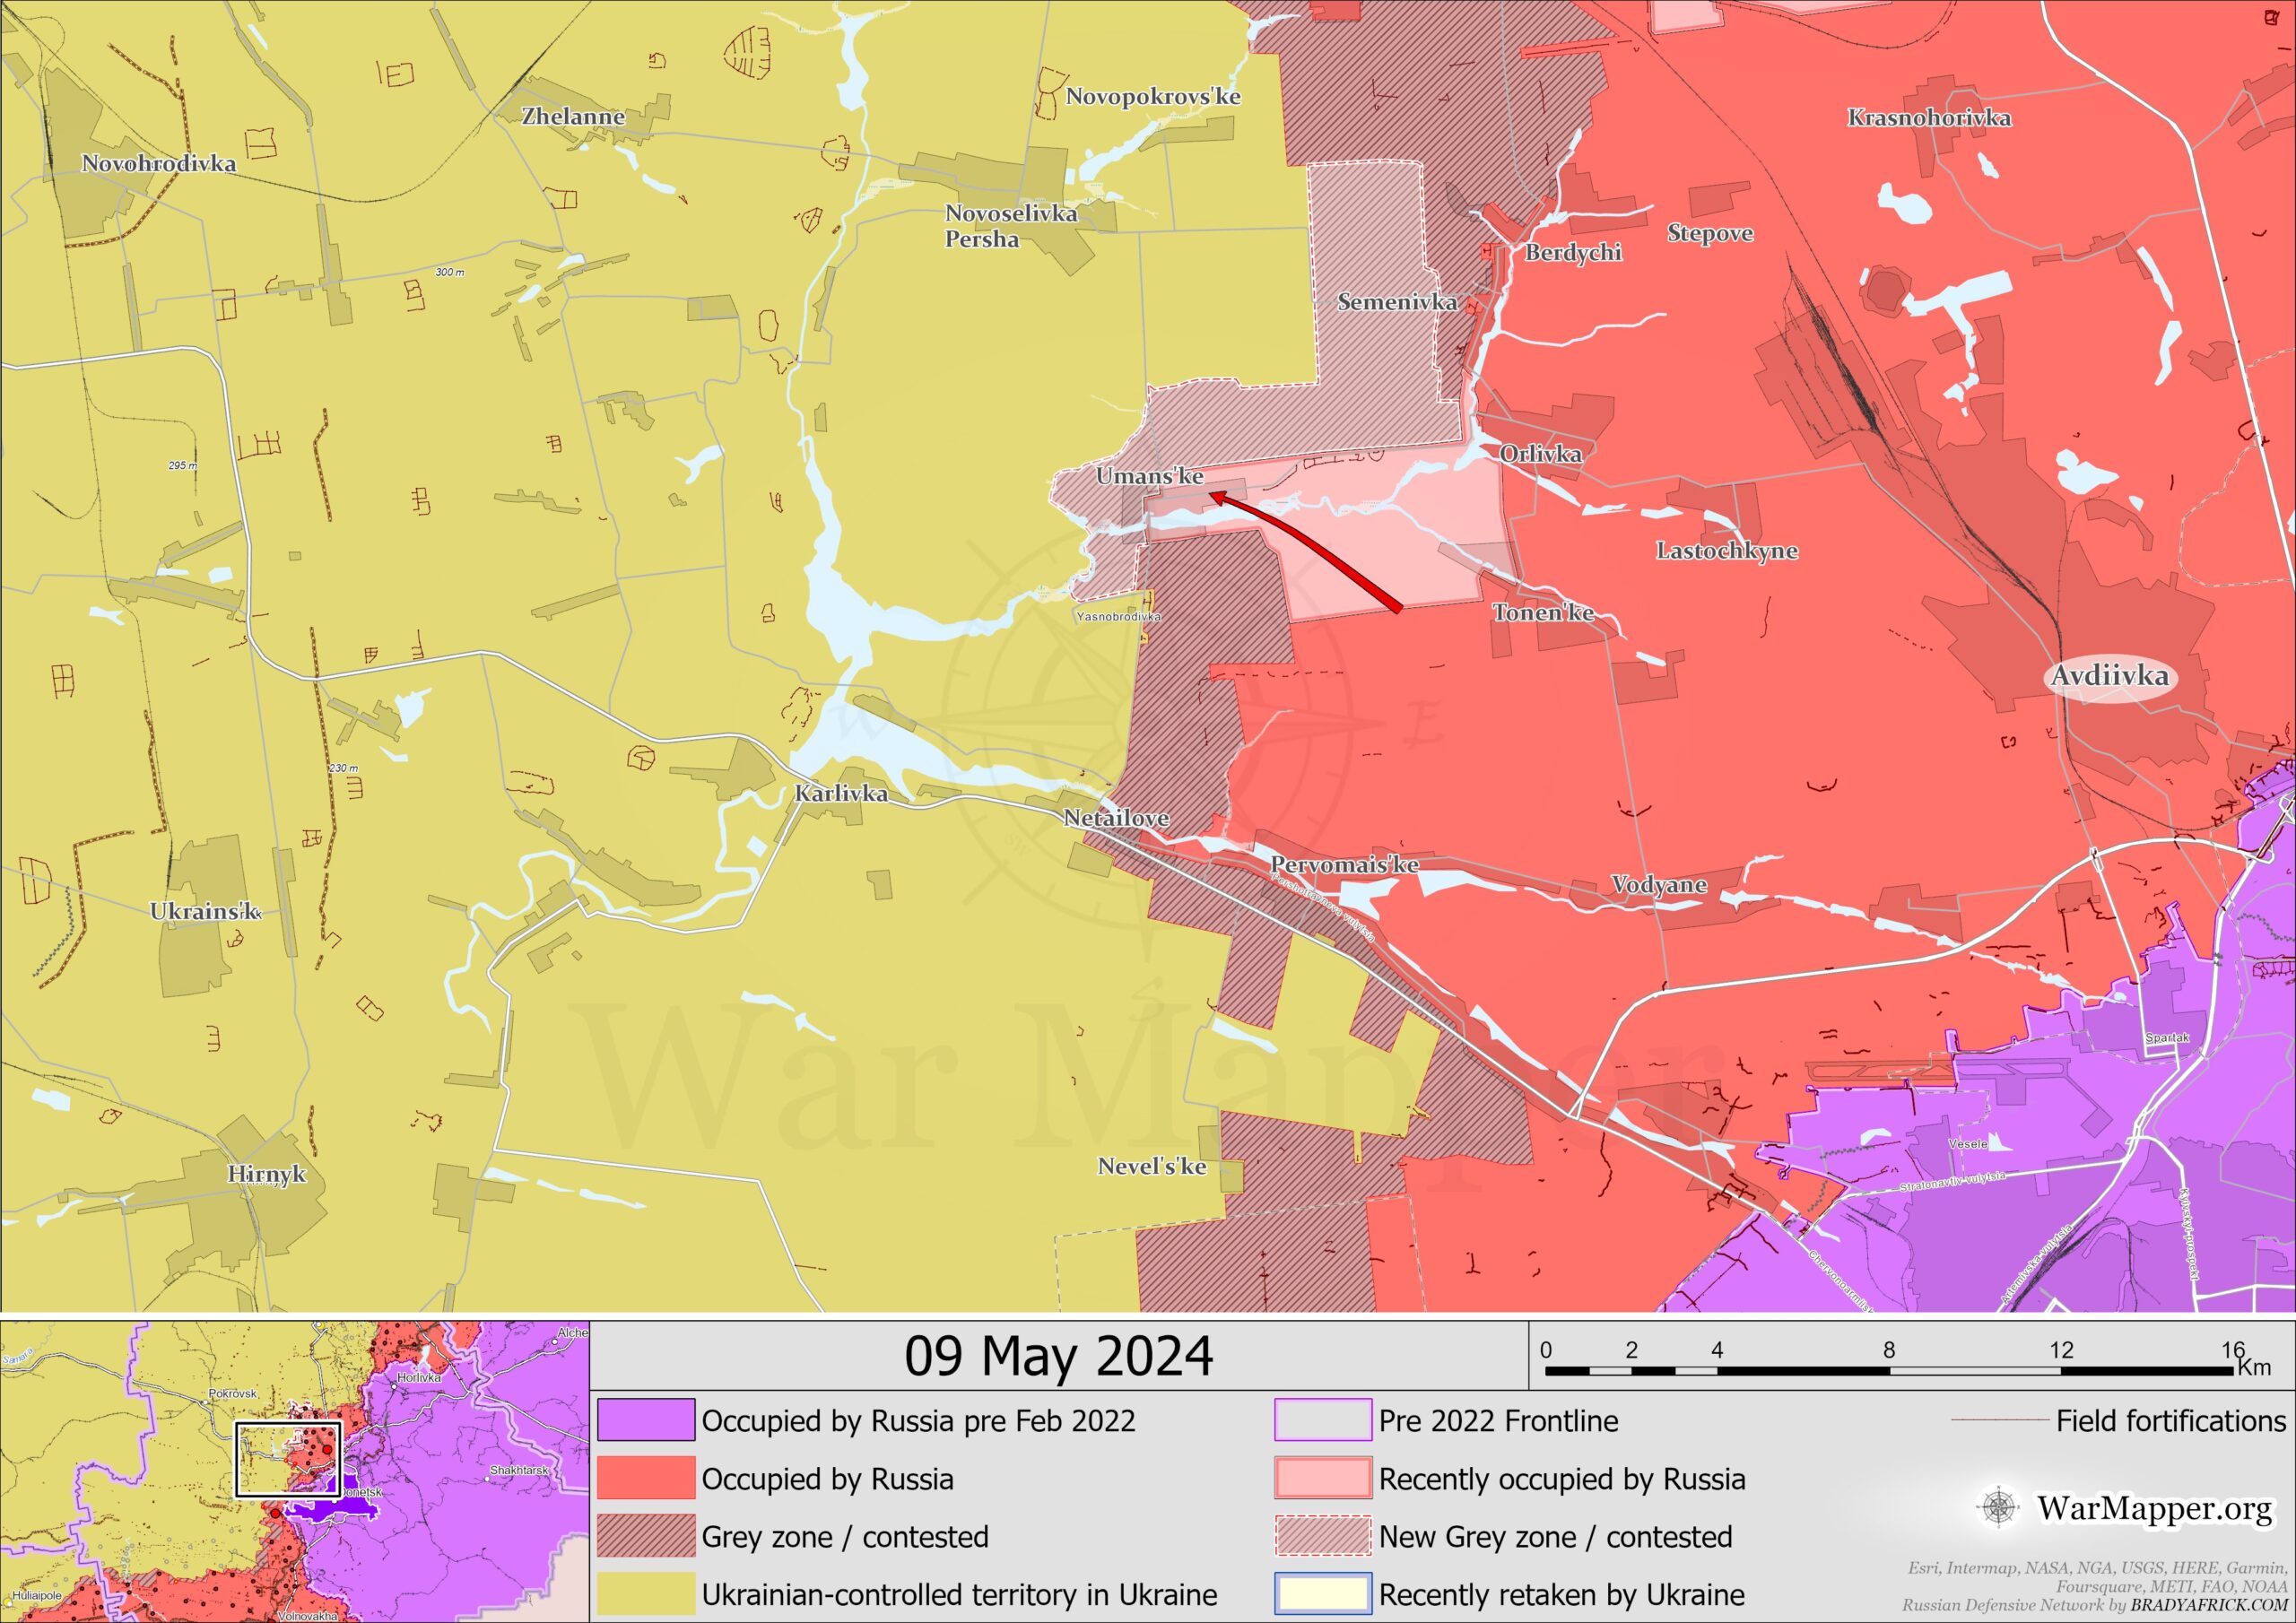This screenshot has height=1623, width=2296.
Task: Open the WarMapper.org link text
Action: pos(2155,1507)
